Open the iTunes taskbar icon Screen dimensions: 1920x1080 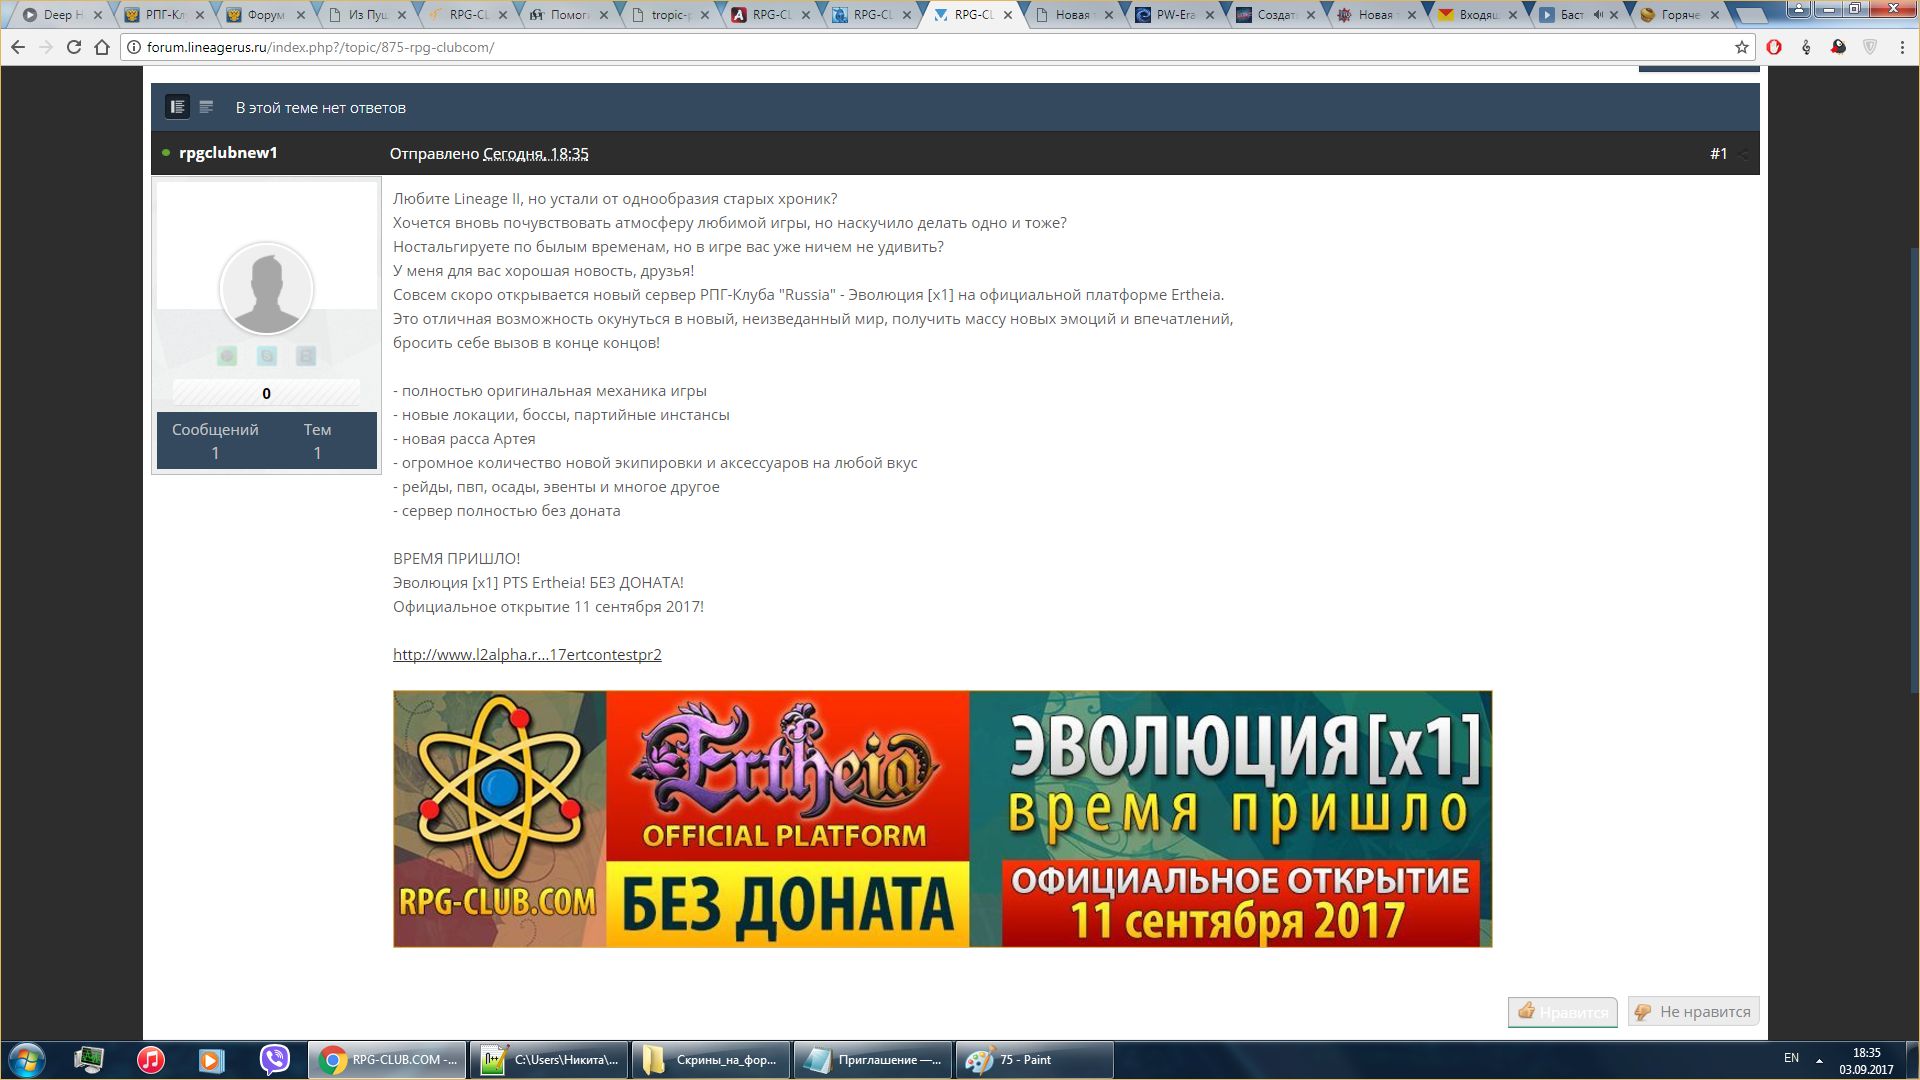(150, 1060)
